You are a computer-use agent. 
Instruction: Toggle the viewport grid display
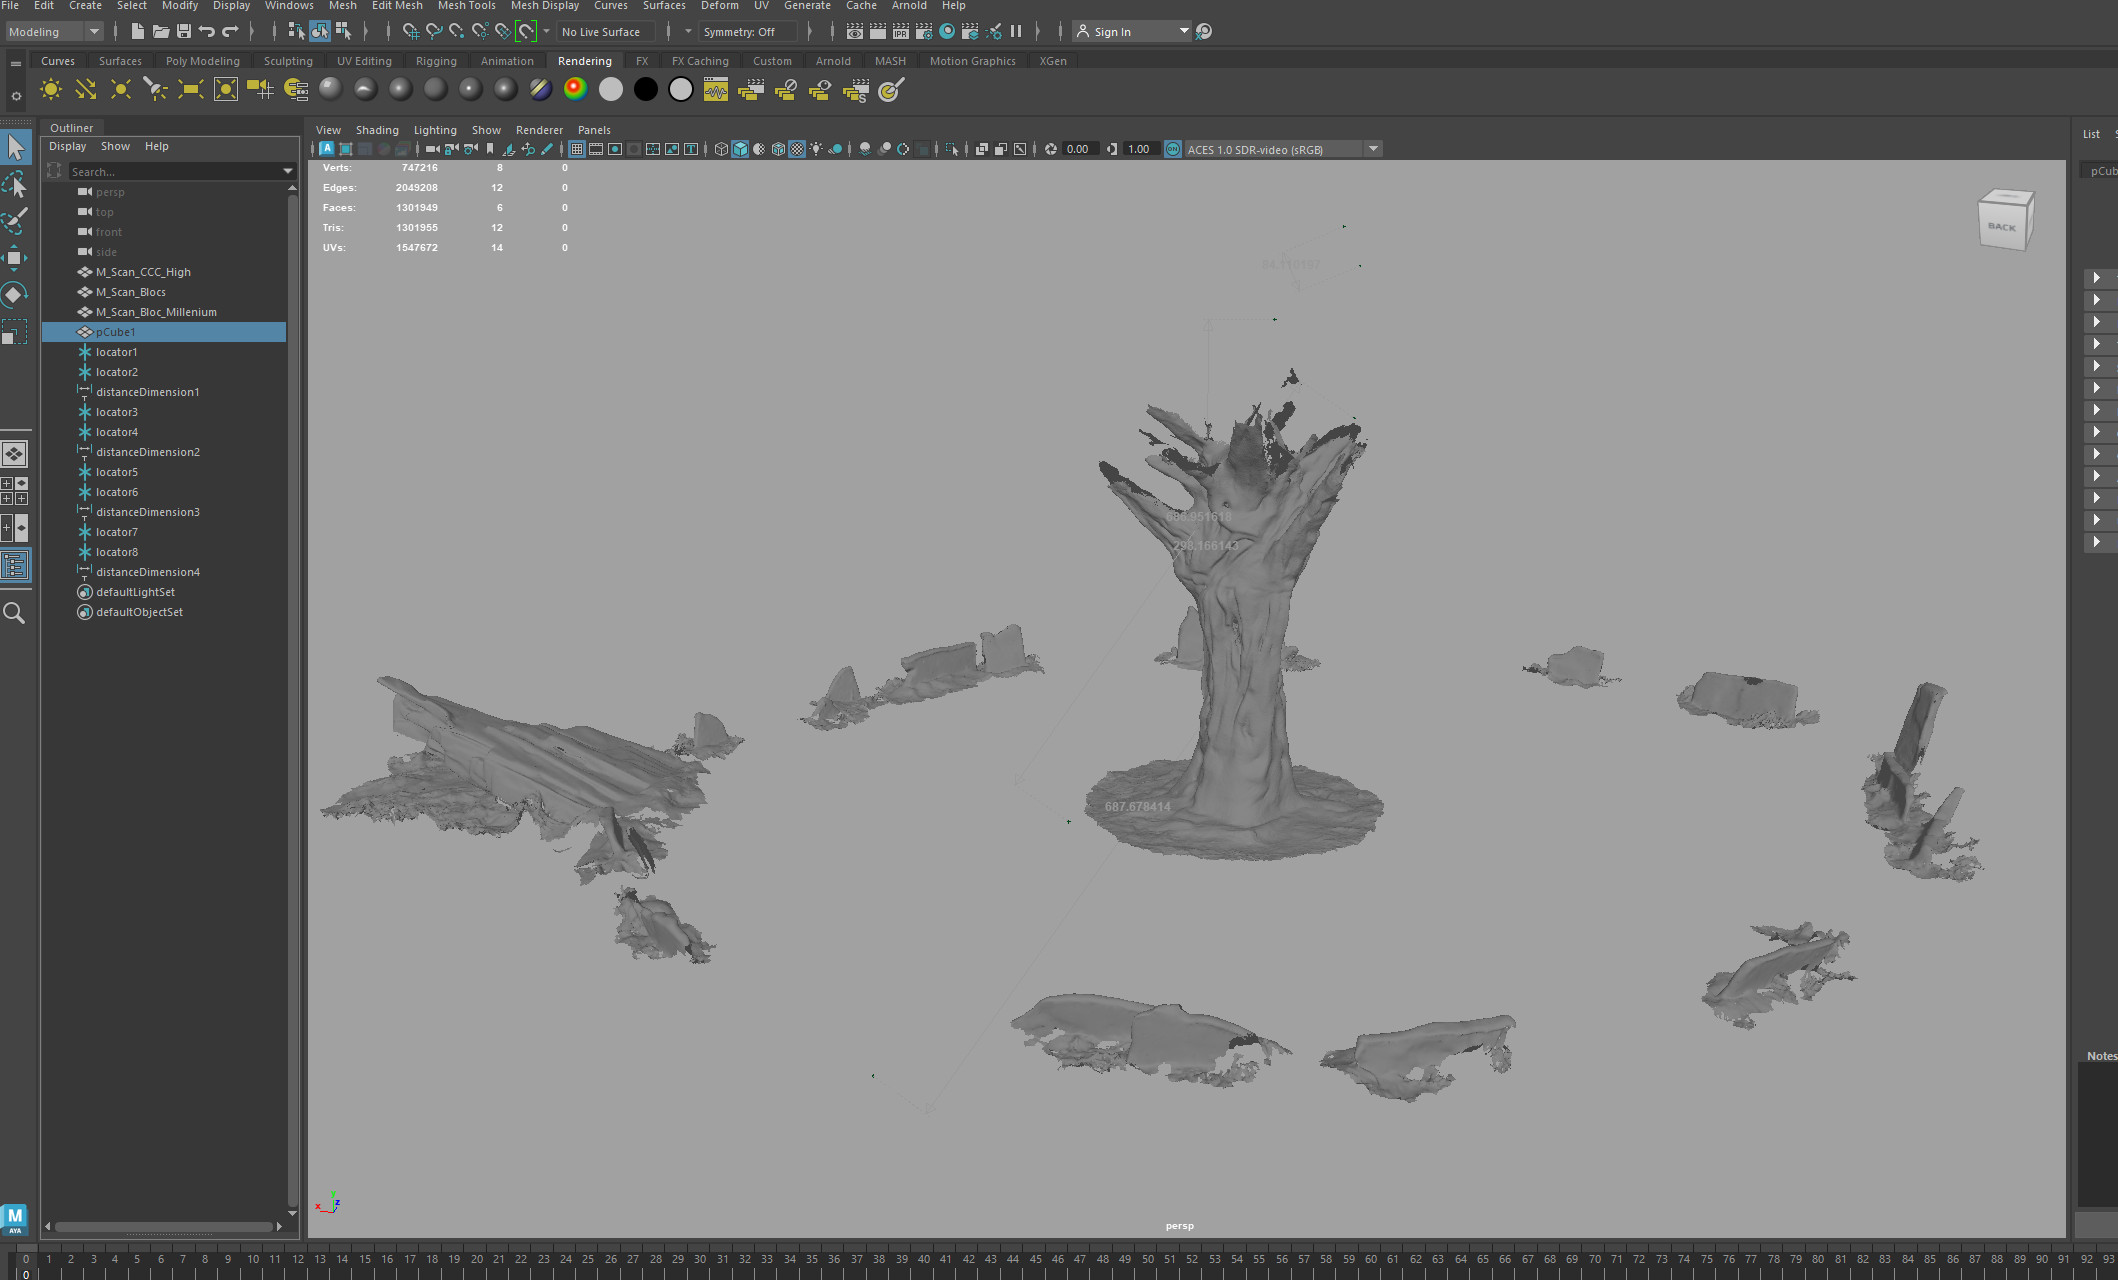[577, 149]
